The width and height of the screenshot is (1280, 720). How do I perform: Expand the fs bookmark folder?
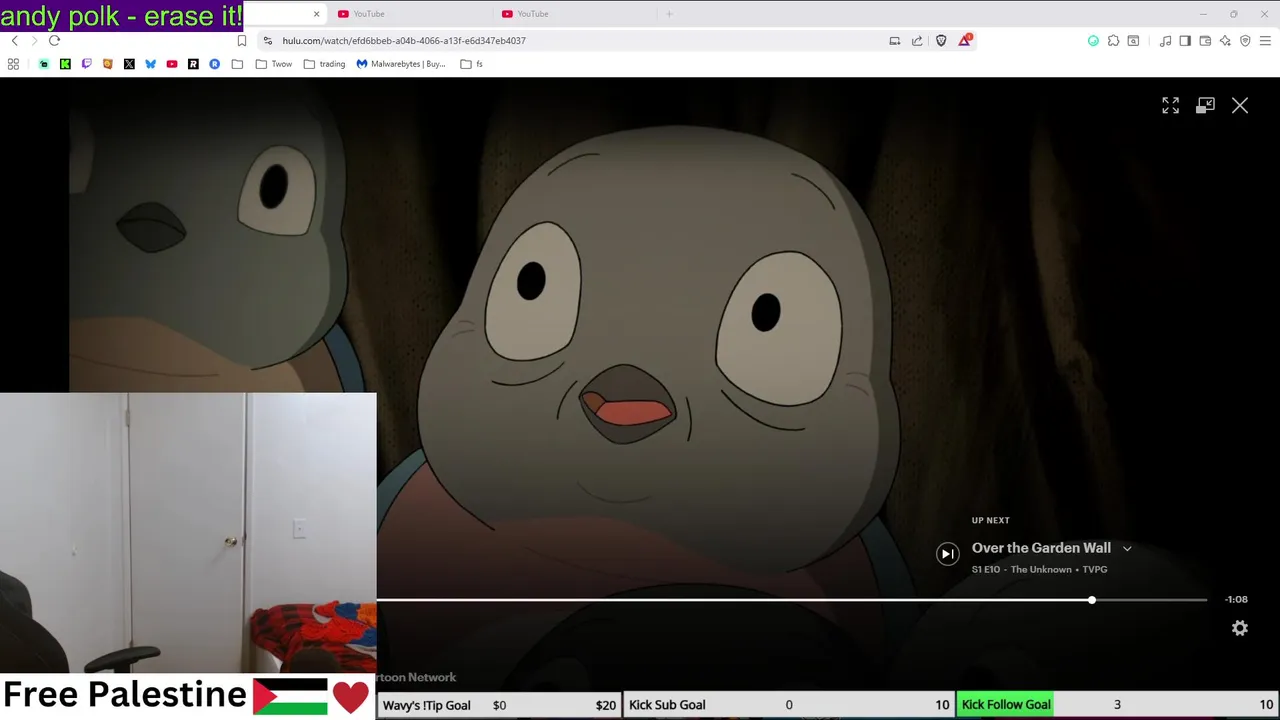click(x=471, y=64)
